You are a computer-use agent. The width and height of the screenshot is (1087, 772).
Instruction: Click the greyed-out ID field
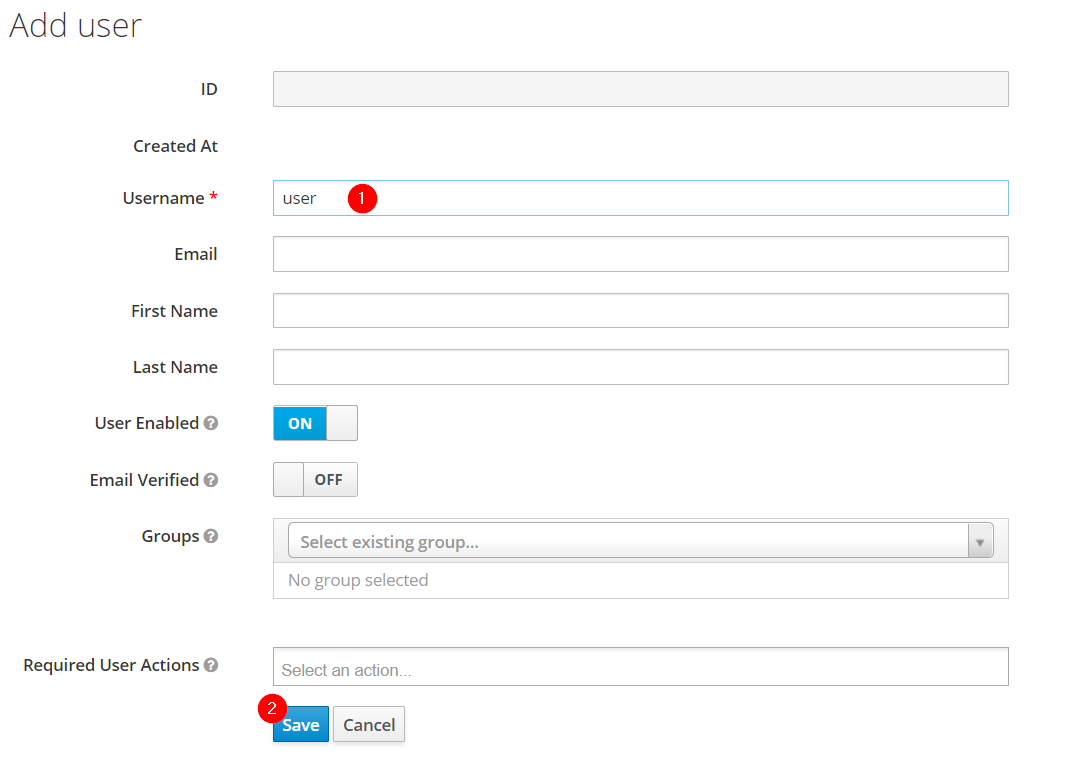click(x=640, y=89)
